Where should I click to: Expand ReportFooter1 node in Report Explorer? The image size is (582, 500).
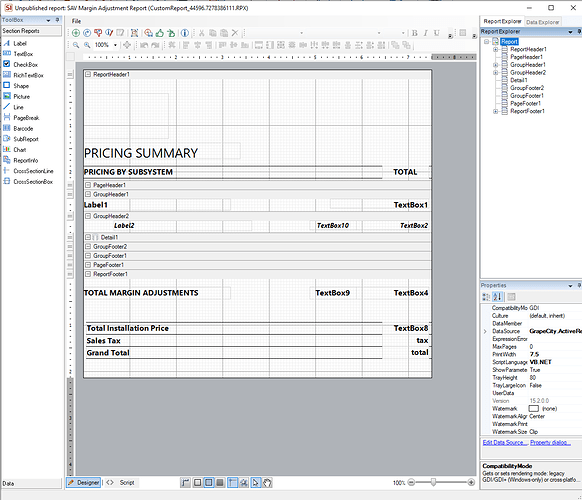496,111
